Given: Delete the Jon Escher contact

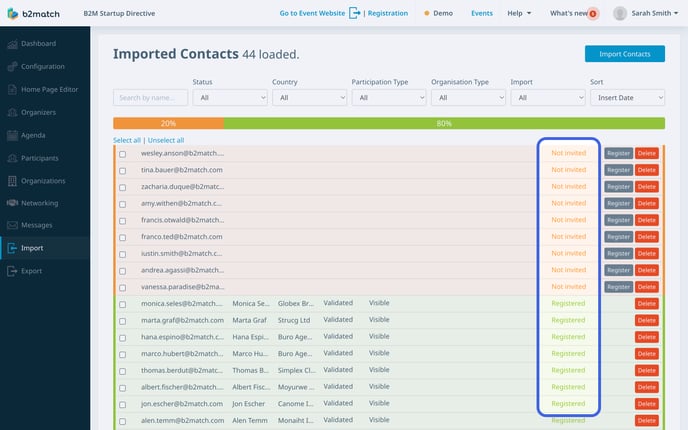Looking at the screenshot, I should (x=647, y=404).
